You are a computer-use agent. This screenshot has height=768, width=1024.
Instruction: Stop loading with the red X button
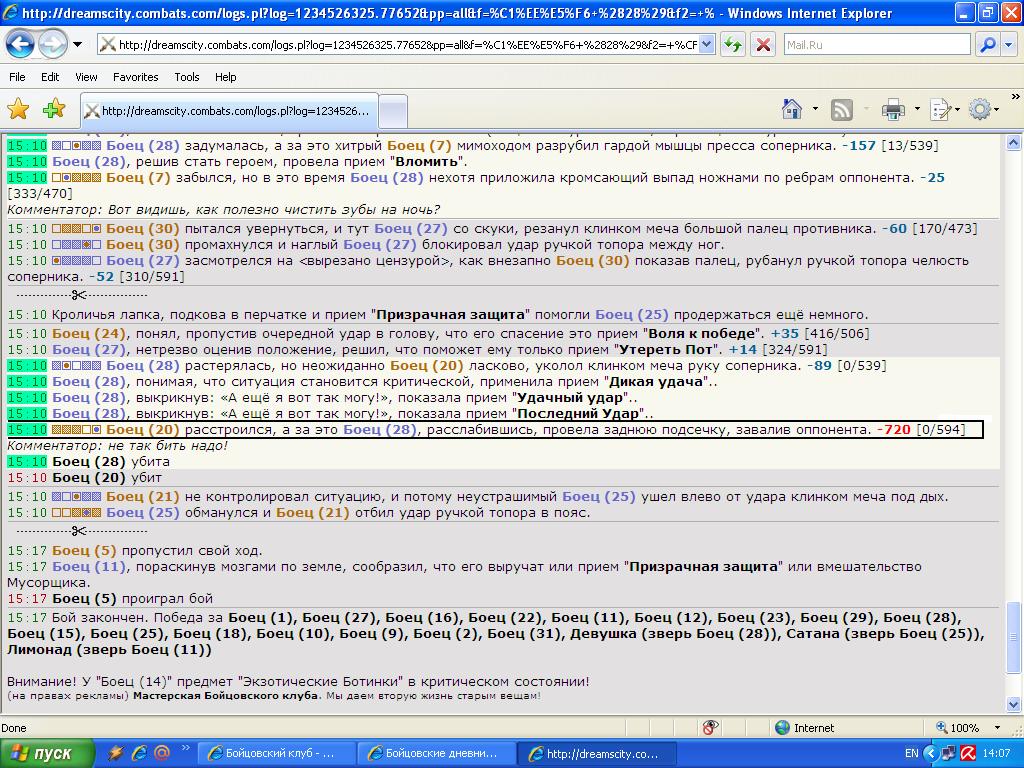pyautogui.click(x=763, y=44)
